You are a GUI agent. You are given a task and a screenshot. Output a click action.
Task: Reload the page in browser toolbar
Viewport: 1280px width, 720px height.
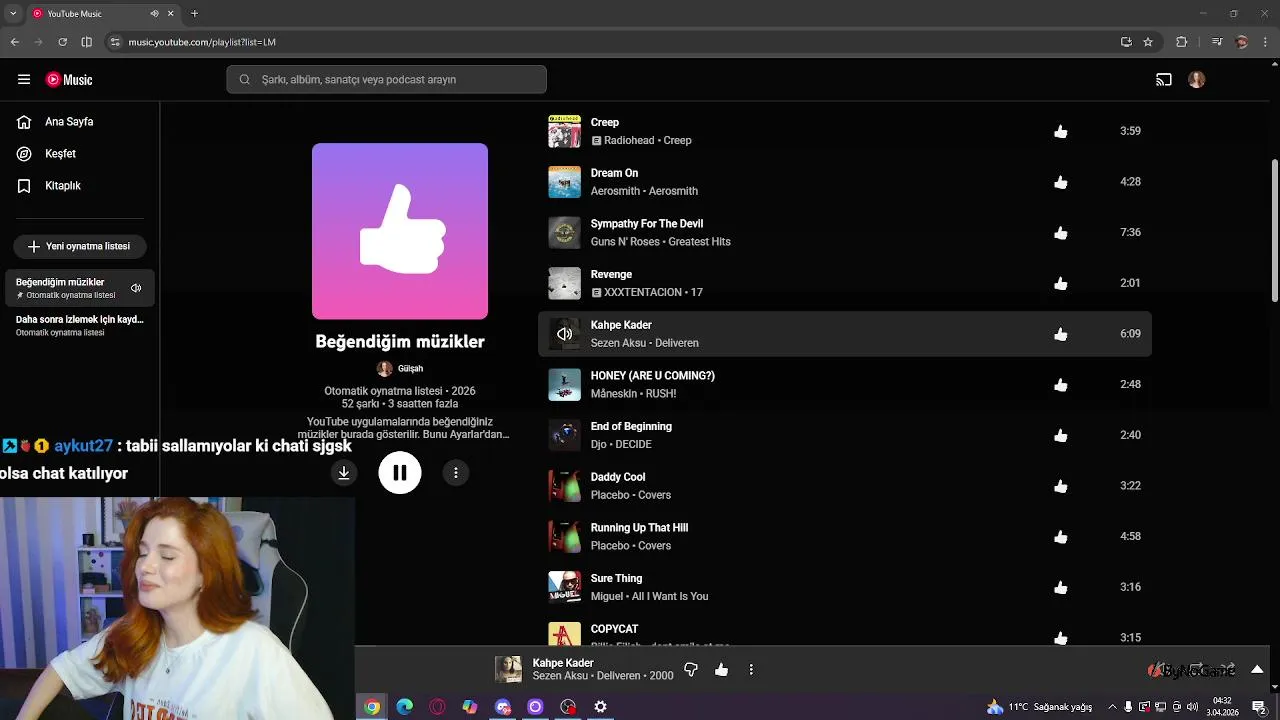(62, 42)
